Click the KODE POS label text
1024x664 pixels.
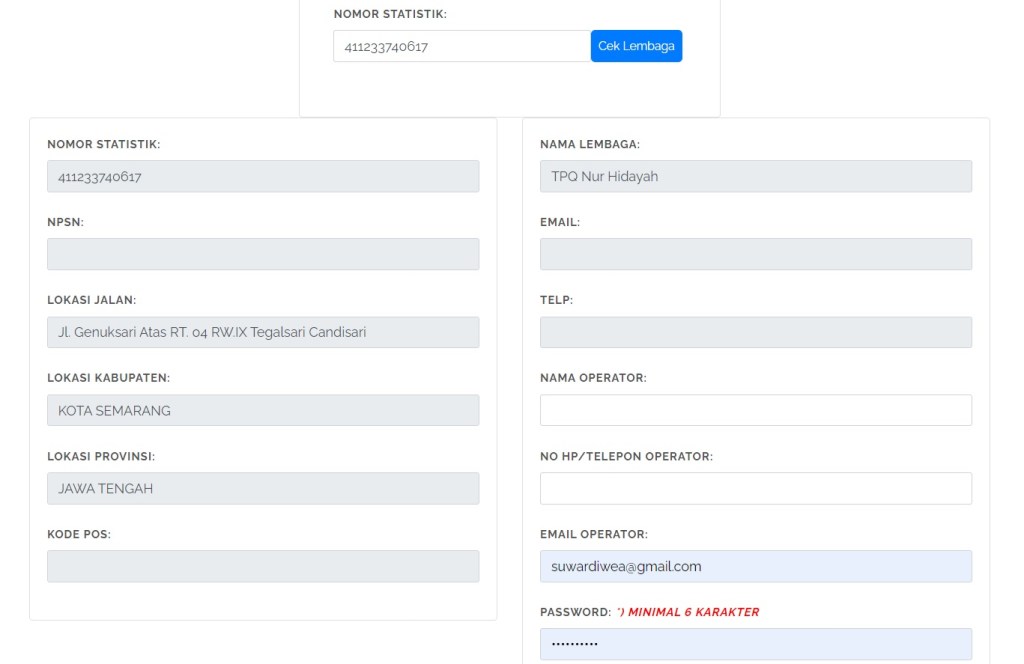click(x=79, y=534)
